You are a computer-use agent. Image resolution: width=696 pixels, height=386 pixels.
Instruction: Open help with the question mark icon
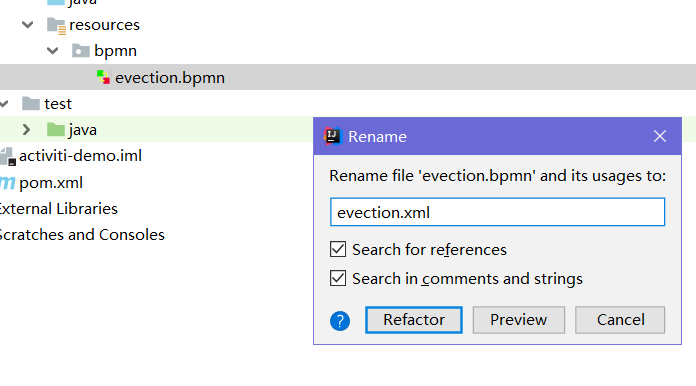340,320
